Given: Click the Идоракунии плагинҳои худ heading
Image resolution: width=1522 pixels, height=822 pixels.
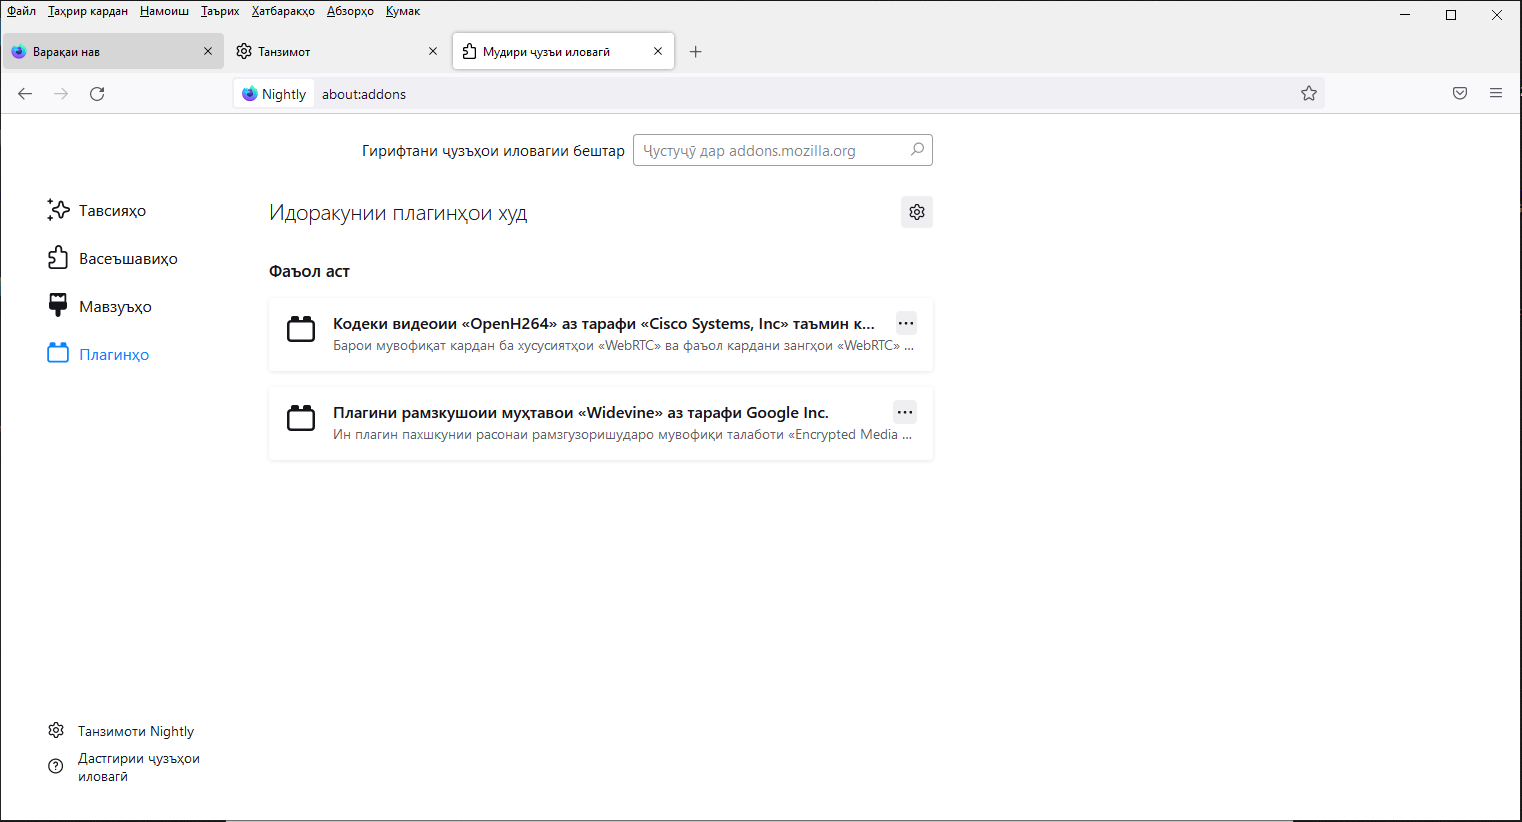Looking at the screenshot, I should [x=398, y=213].
